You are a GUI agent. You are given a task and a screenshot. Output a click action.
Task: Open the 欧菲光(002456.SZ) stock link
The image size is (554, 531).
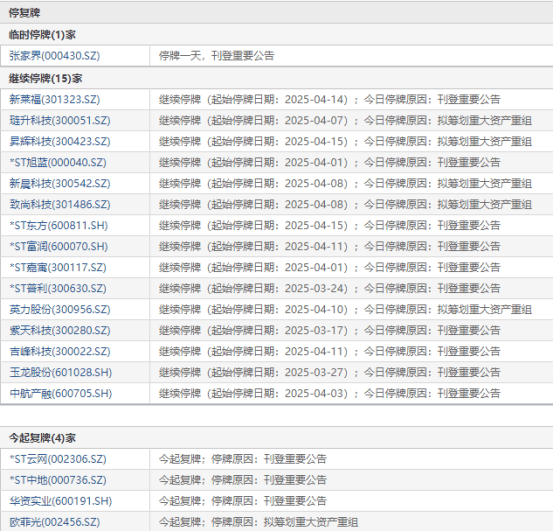55,522
